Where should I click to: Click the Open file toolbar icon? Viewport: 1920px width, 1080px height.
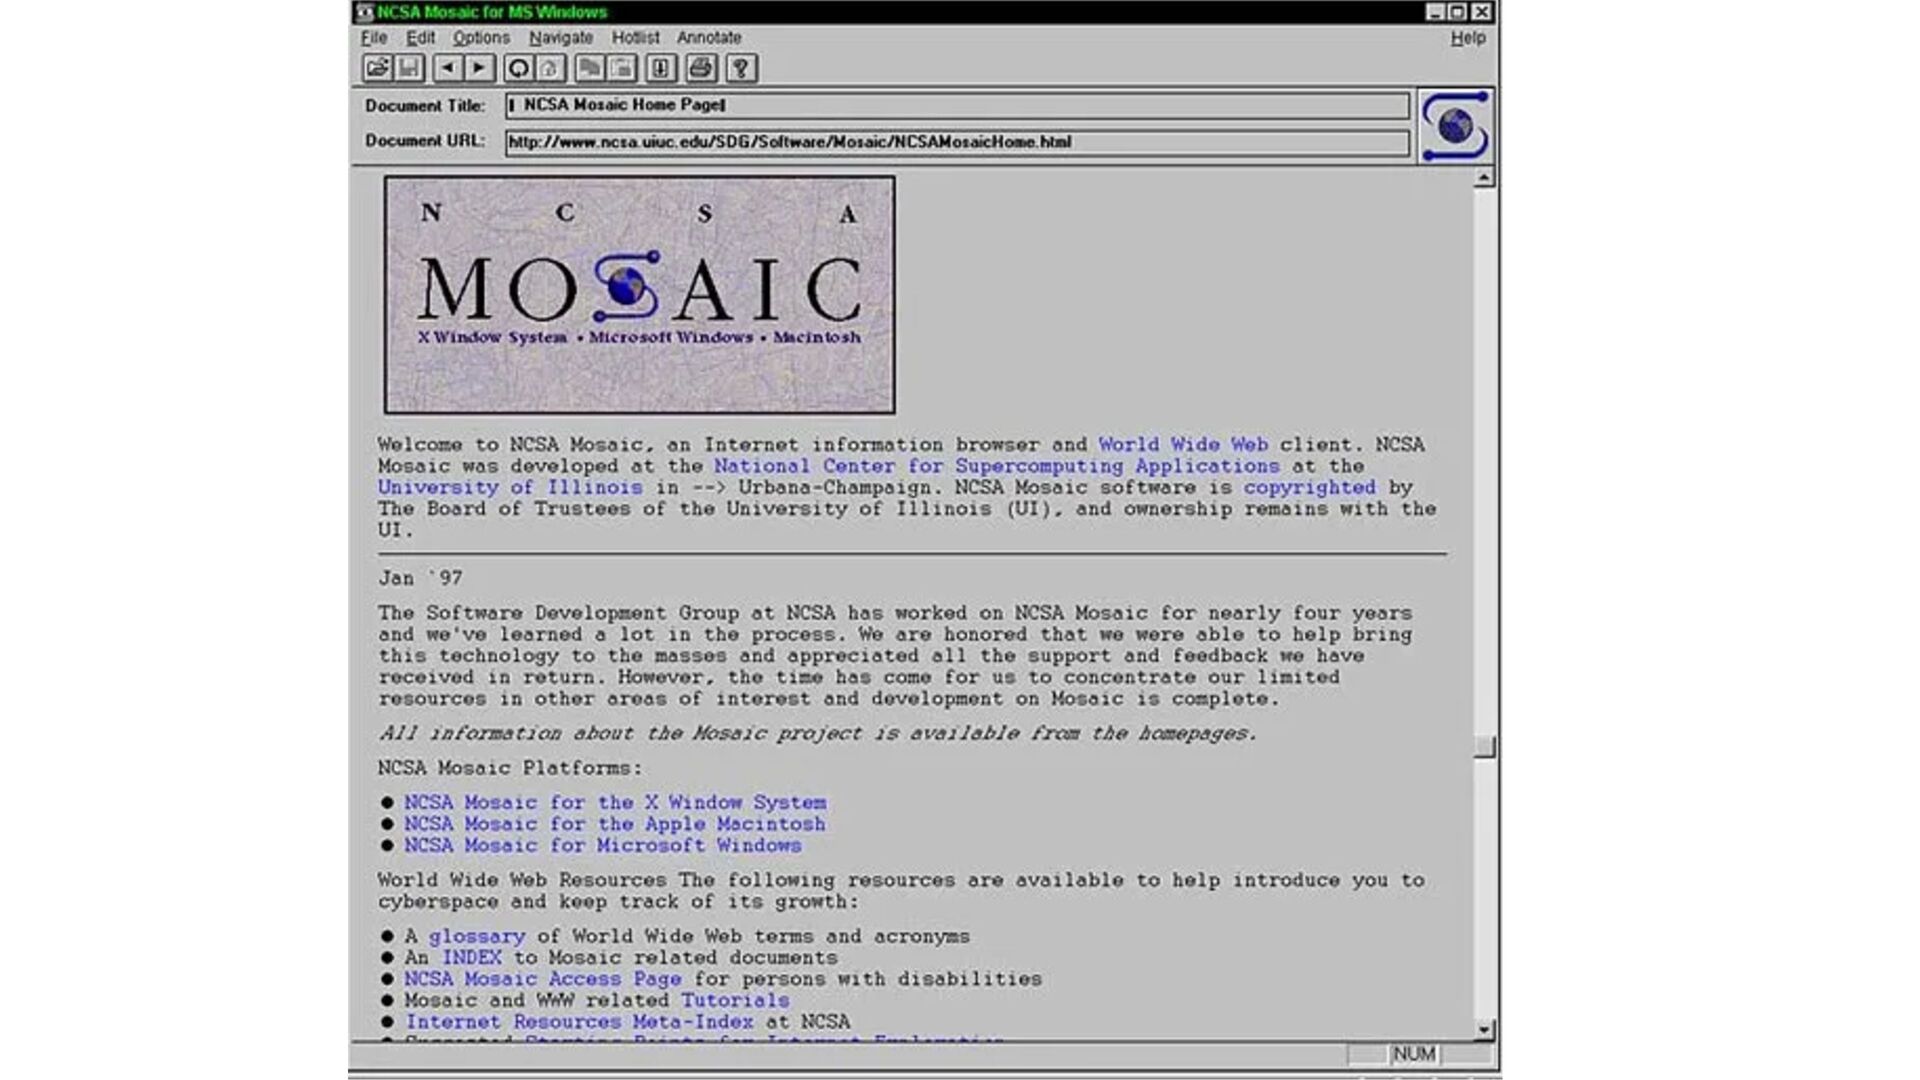(377, 68)
